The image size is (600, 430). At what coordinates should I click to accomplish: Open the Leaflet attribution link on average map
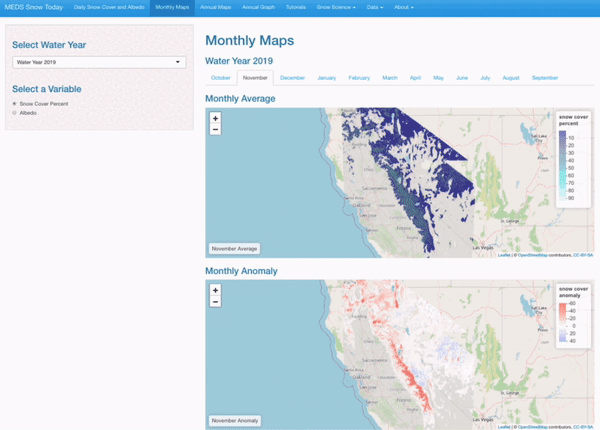[x=503, y=255]
